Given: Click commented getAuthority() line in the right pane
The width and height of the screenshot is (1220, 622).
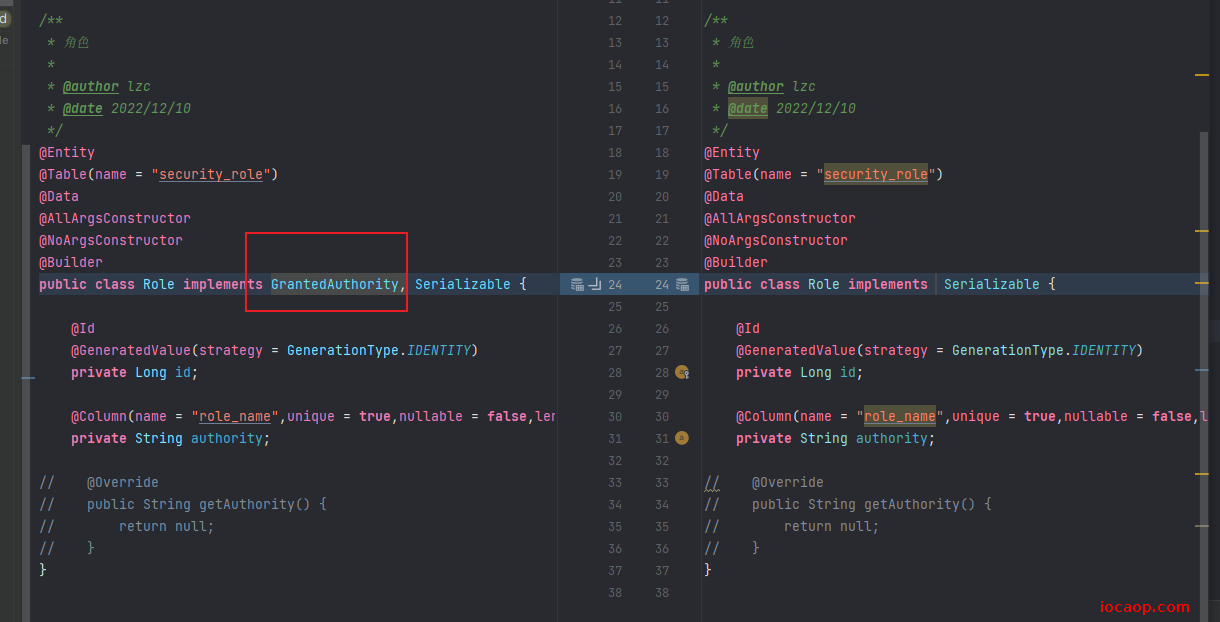Looking at the screenshot, I should click(848, 505).
